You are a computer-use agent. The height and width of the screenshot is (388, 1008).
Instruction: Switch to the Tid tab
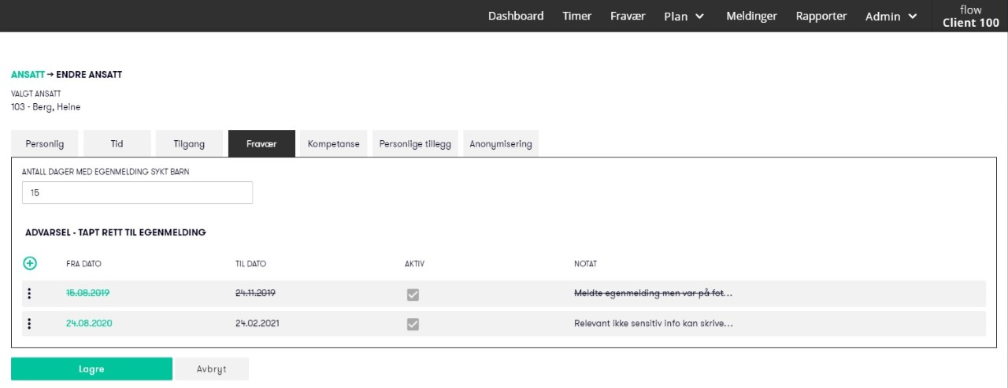tap(117, 144)
